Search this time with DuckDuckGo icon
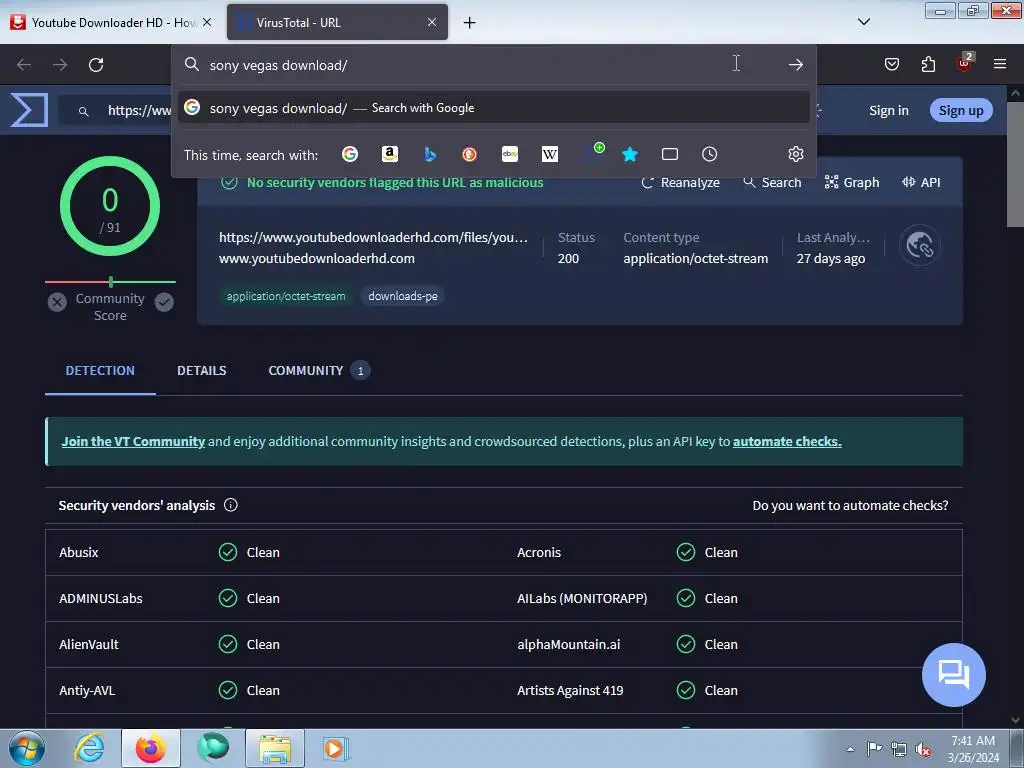This screenshot has height=768, width=1024. pos(470,154)
